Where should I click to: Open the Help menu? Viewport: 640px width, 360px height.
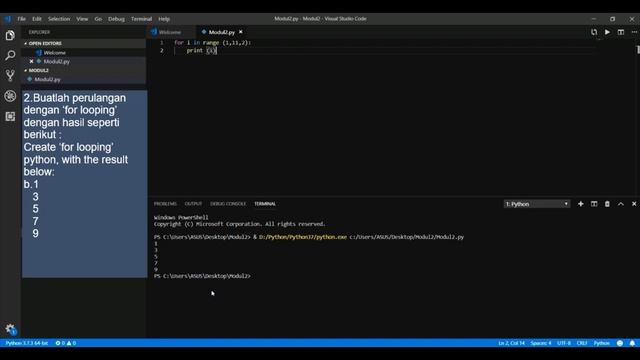(x=164, y=19)
